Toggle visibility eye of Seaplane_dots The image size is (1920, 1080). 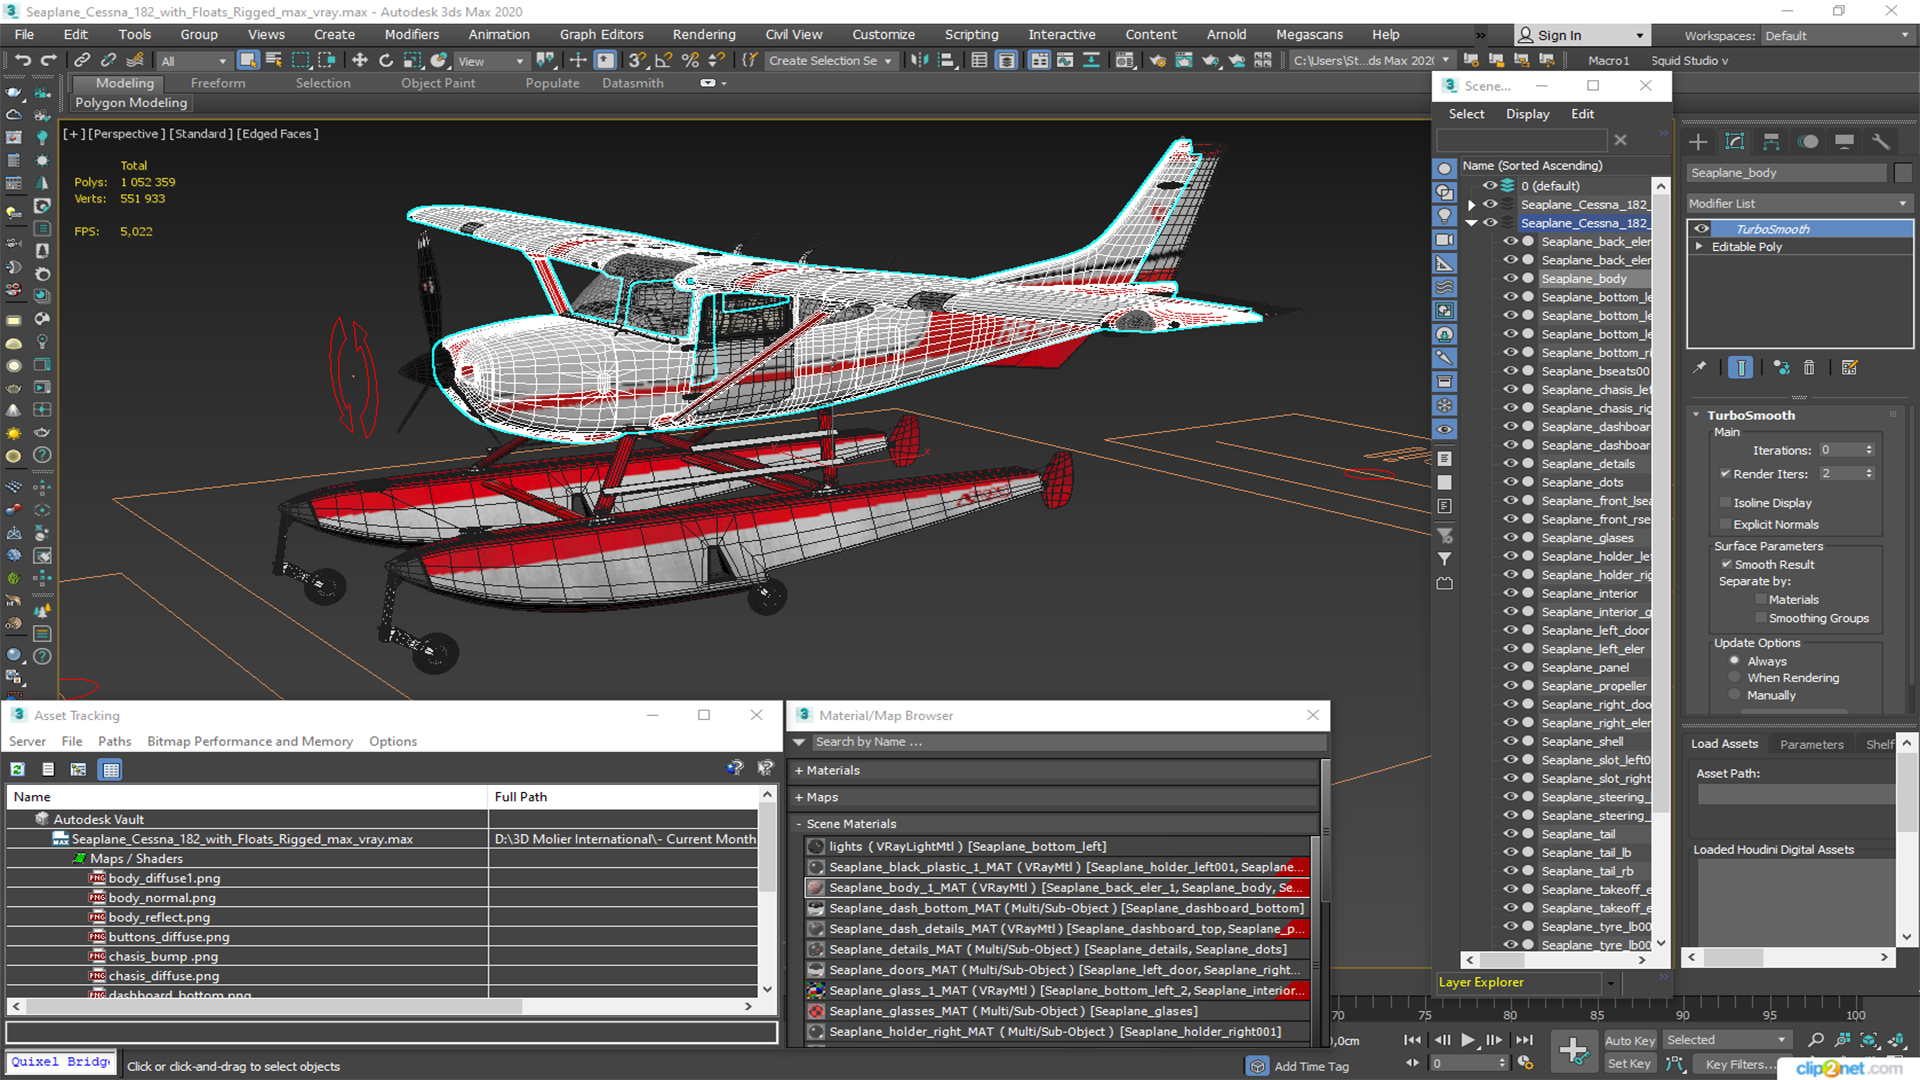1510,482
